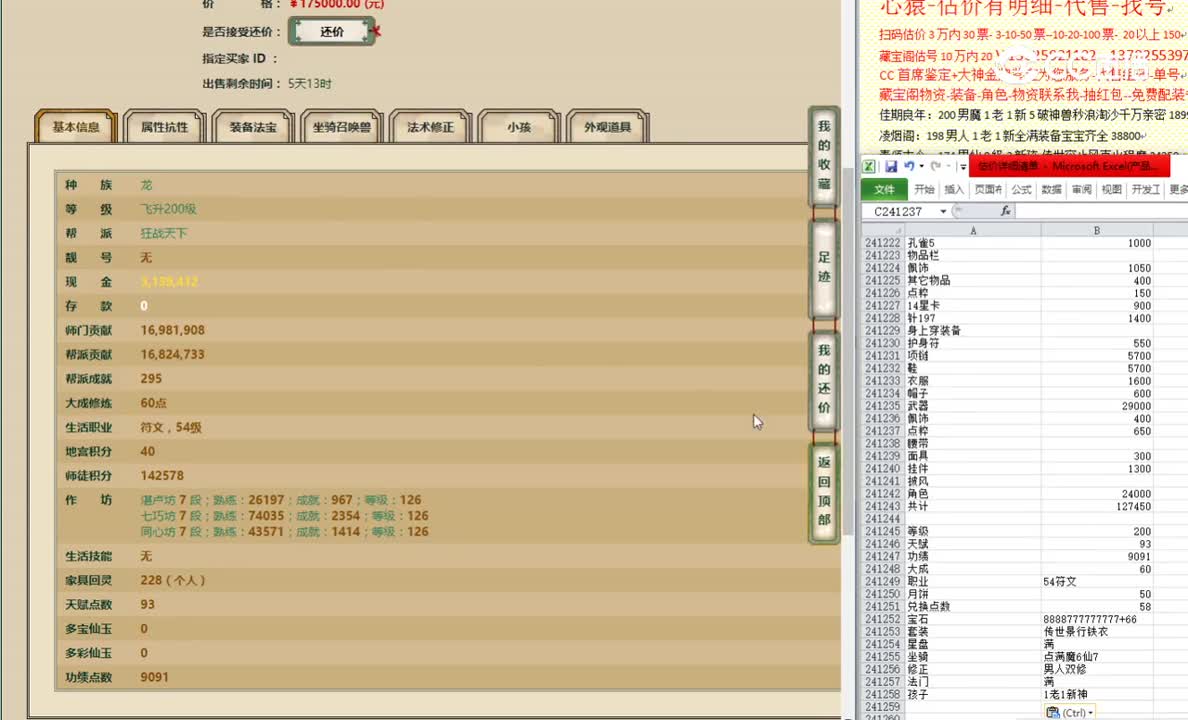Click the 点满魔6仙7 cell
The image size is (1188, 720).
point(1097,657)
